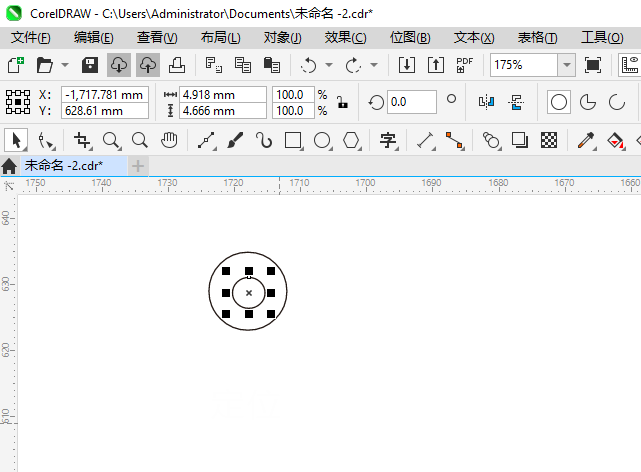Select the Parallel Dimension tool

pyautogui.click(x=426, y=141)
